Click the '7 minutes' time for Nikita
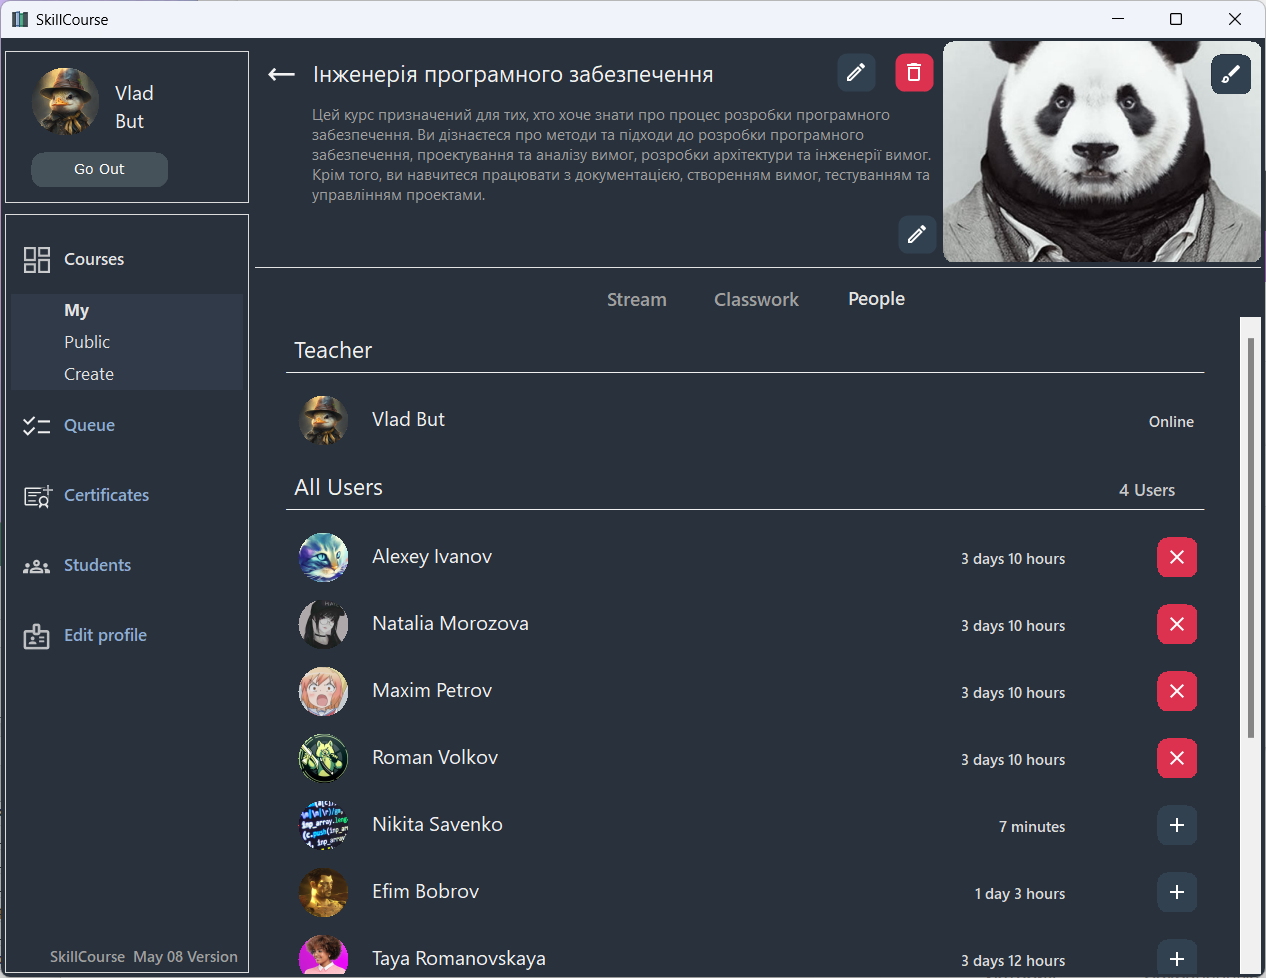 1032,827
